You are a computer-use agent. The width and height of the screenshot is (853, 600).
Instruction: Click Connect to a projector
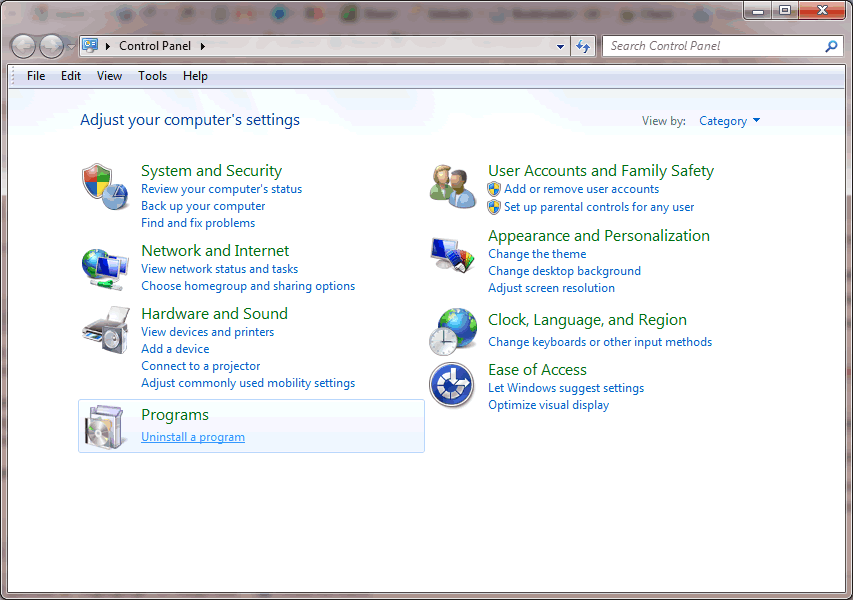(201, 366)
